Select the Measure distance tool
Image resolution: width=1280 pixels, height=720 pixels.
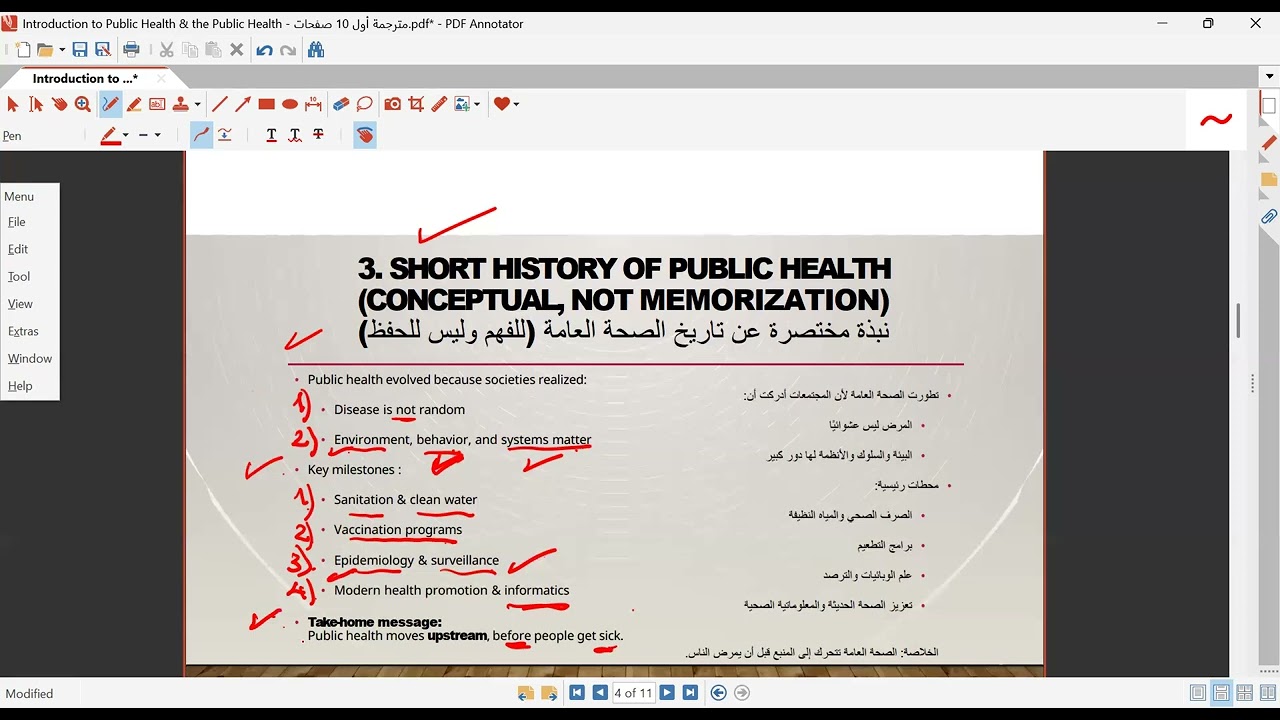[x=313, y=104]
